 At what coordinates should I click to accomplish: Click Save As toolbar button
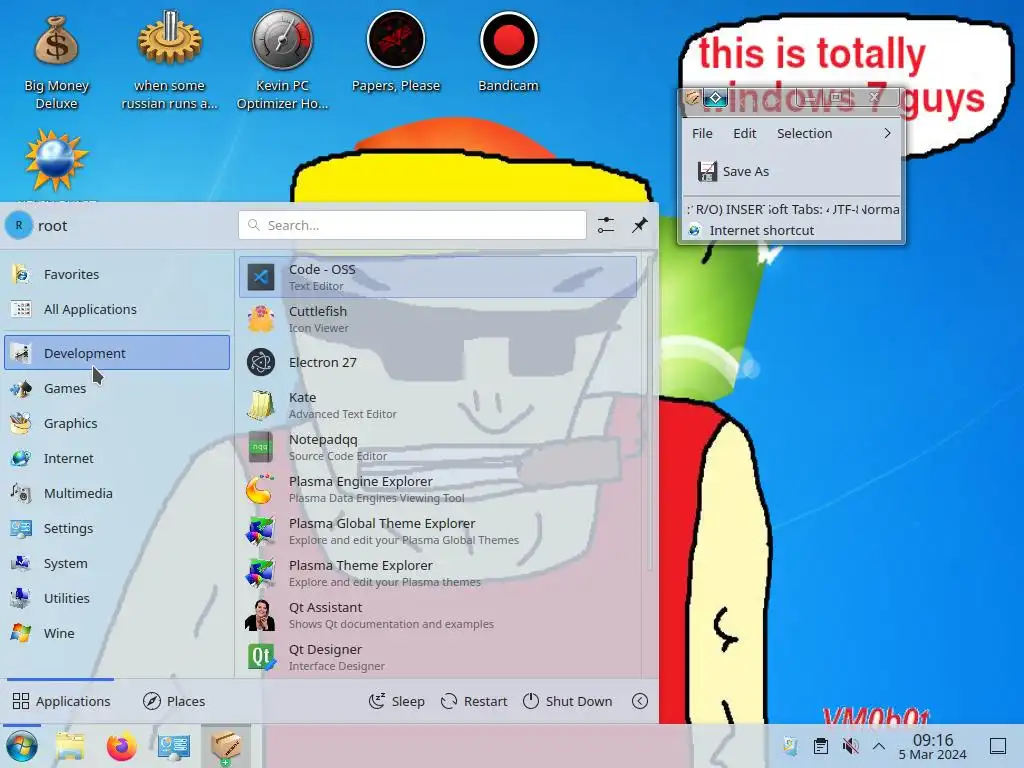(733, 171)
